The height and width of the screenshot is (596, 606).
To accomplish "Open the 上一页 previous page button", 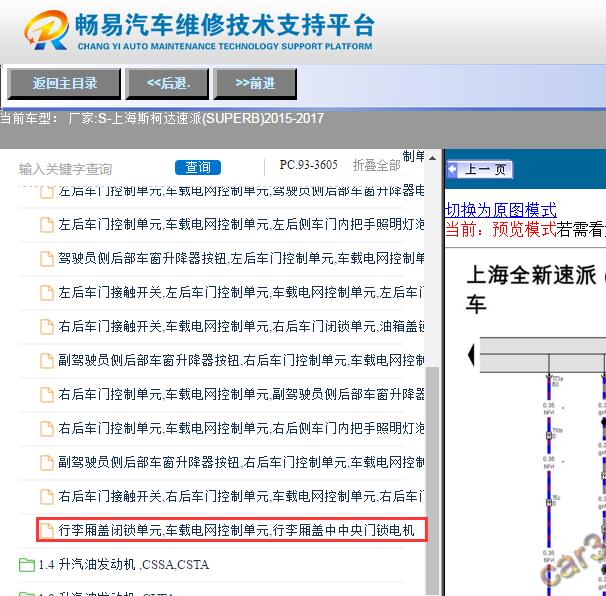I will 480,169.
